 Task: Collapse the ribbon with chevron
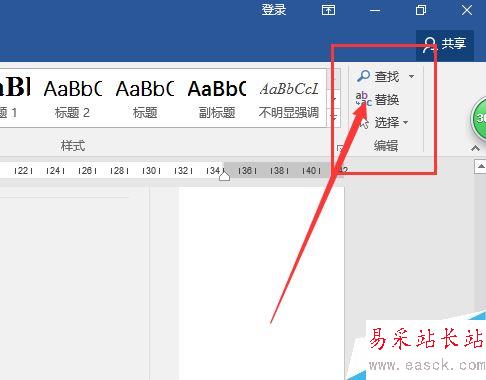click(x=475, y=148)
